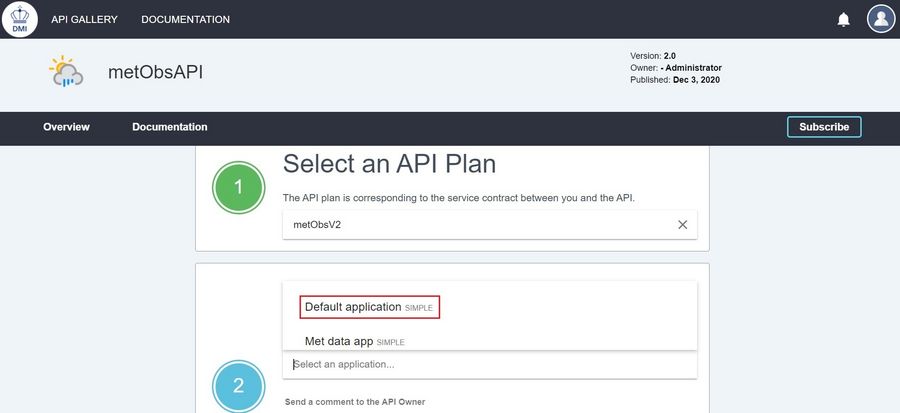The height and width of the screenshot is (413, 900).
Task: Click the green step 1 circle
Action: pyautogui.click(x=238, y=187)
